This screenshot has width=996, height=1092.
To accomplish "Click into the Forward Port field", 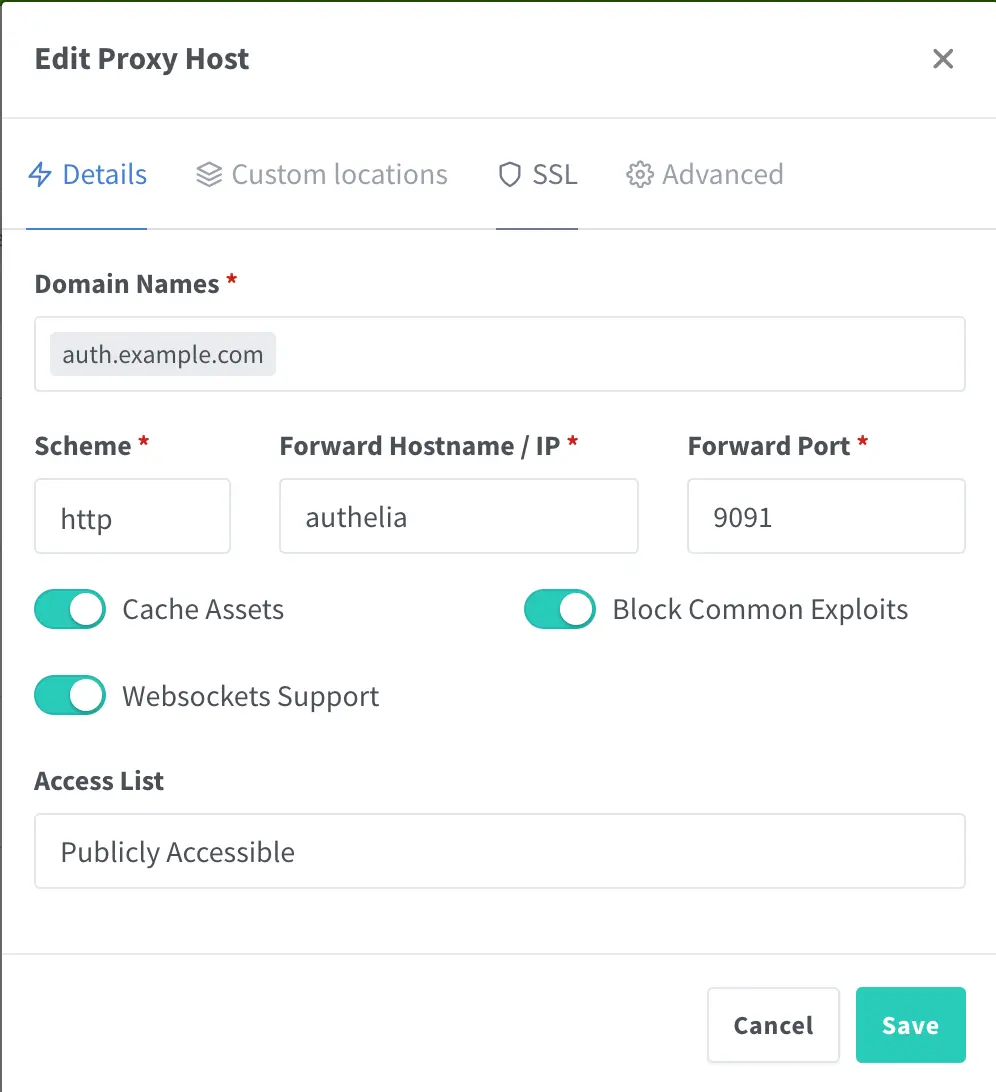I will click(x=825, y=516).
